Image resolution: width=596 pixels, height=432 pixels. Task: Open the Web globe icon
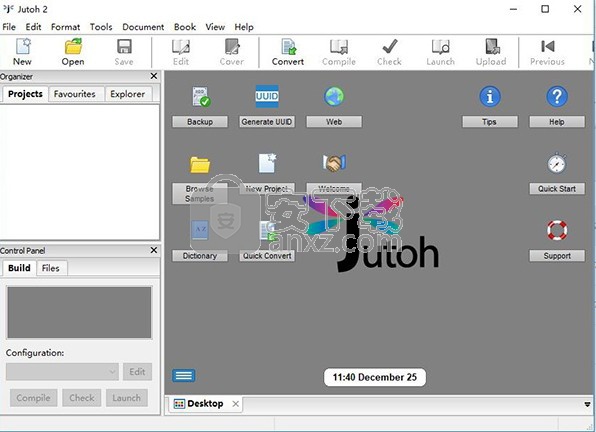334,96
